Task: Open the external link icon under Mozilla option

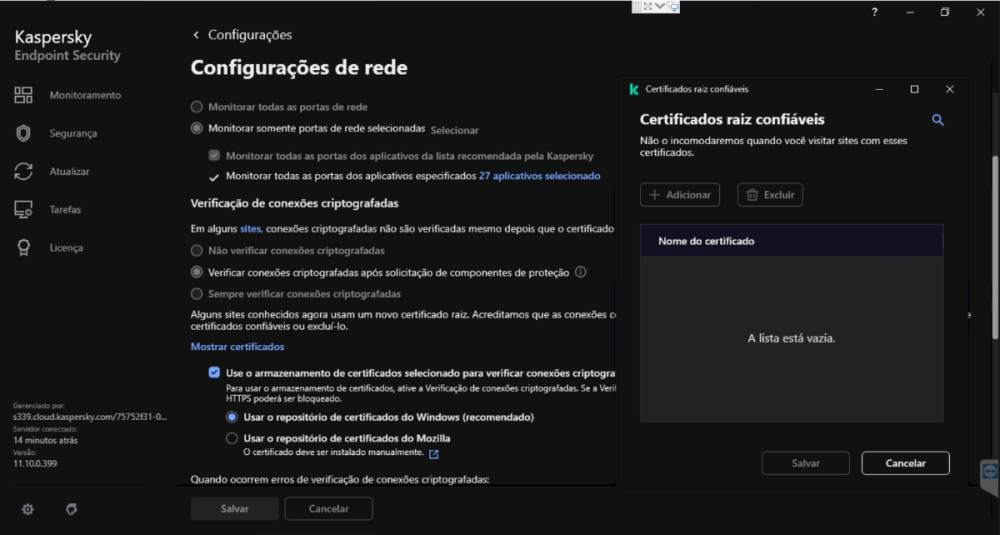Action: coord(434,454)
